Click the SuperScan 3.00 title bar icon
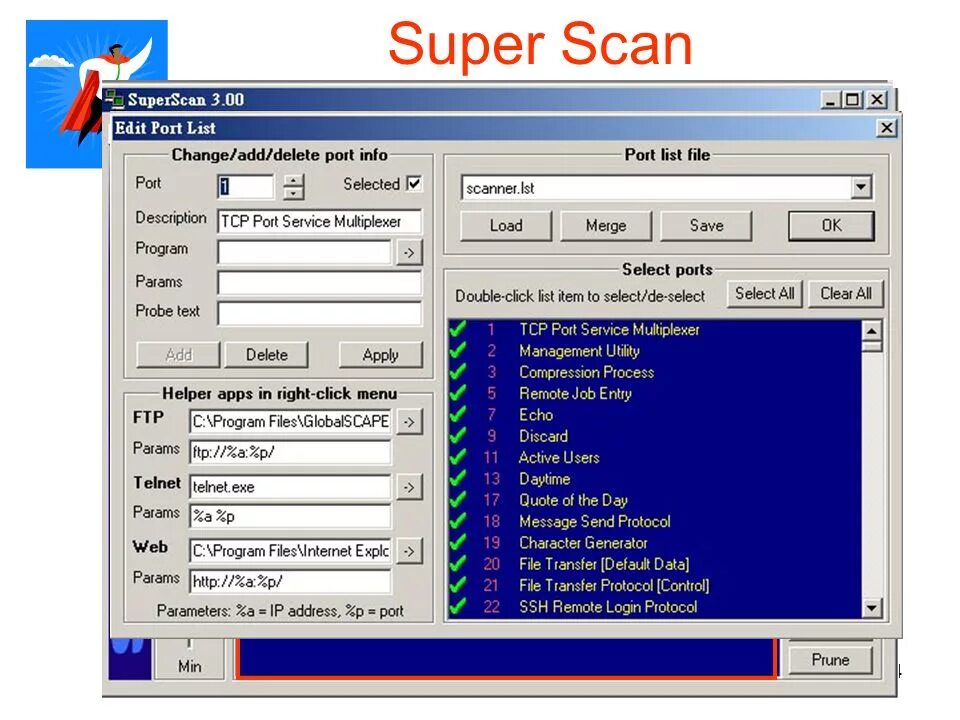 coord(114,99)
